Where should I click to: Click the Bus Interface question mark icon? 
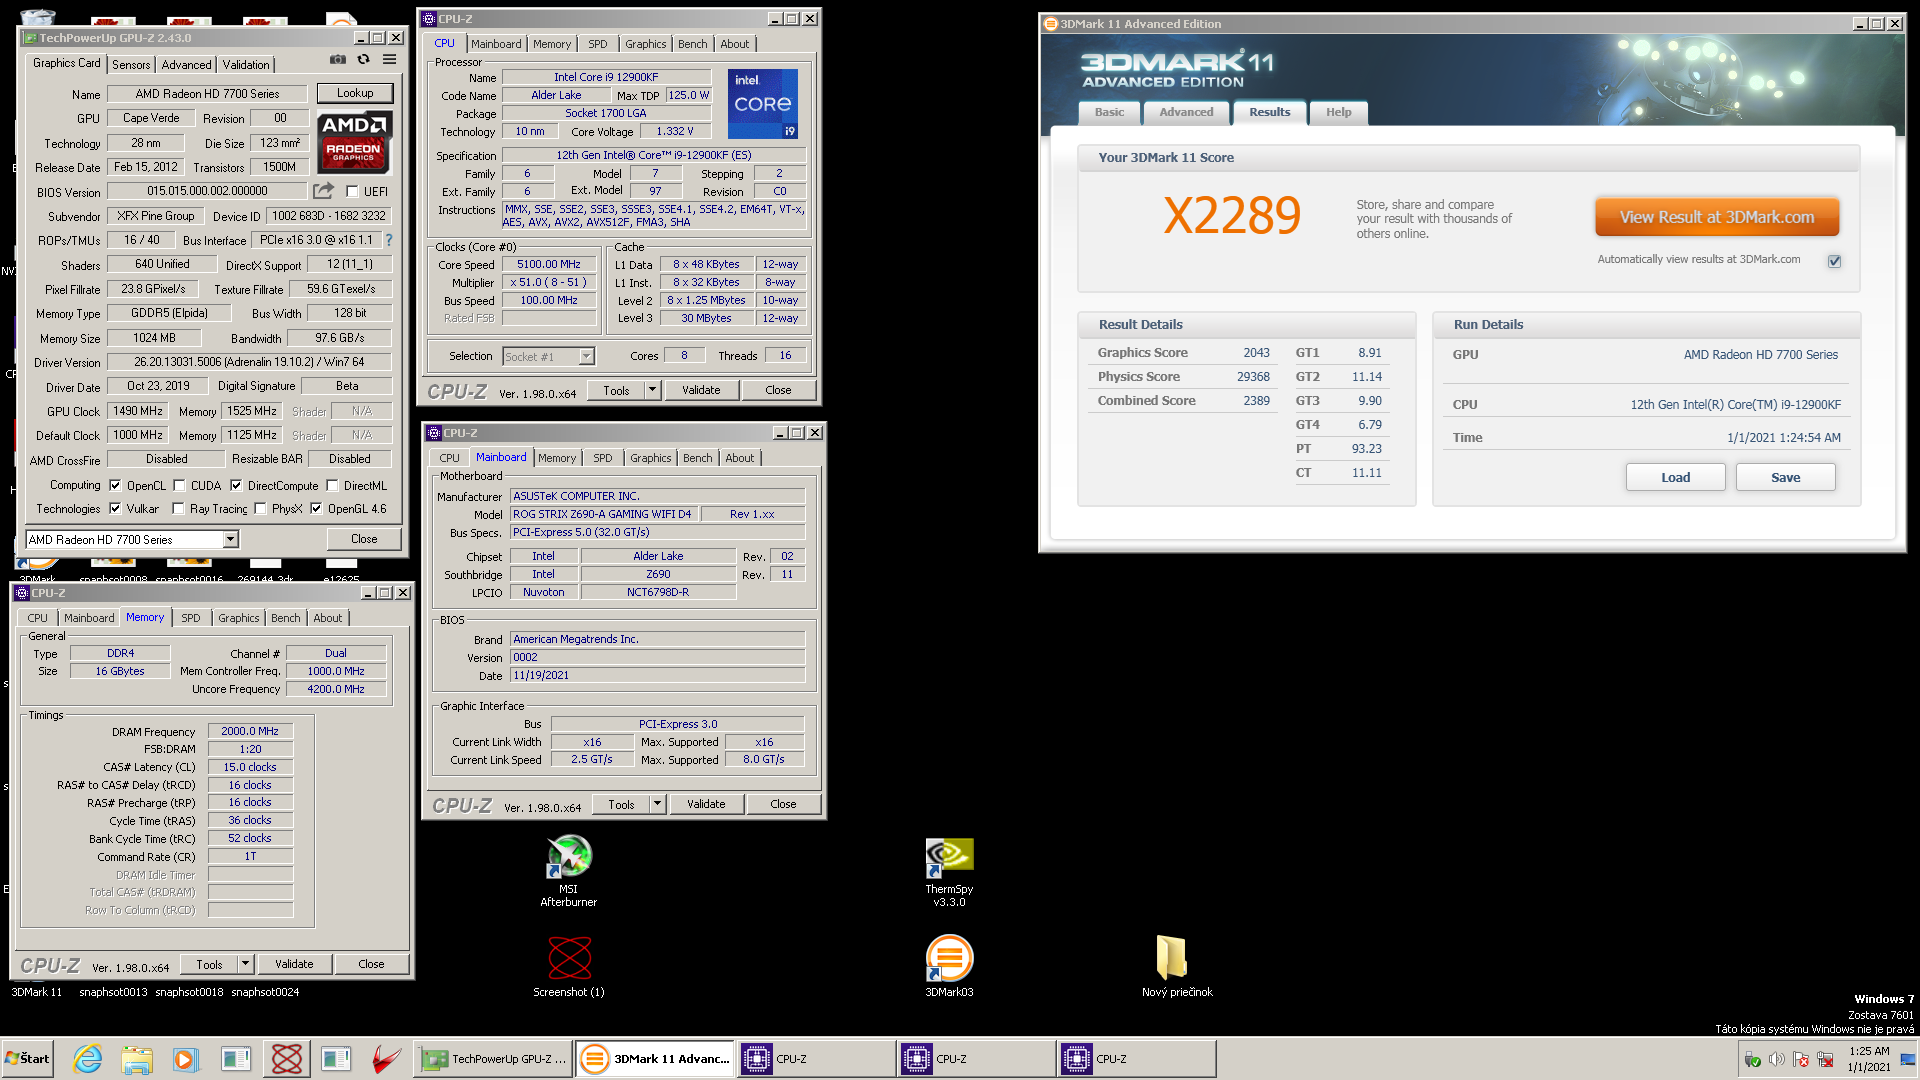click(389, 240)
